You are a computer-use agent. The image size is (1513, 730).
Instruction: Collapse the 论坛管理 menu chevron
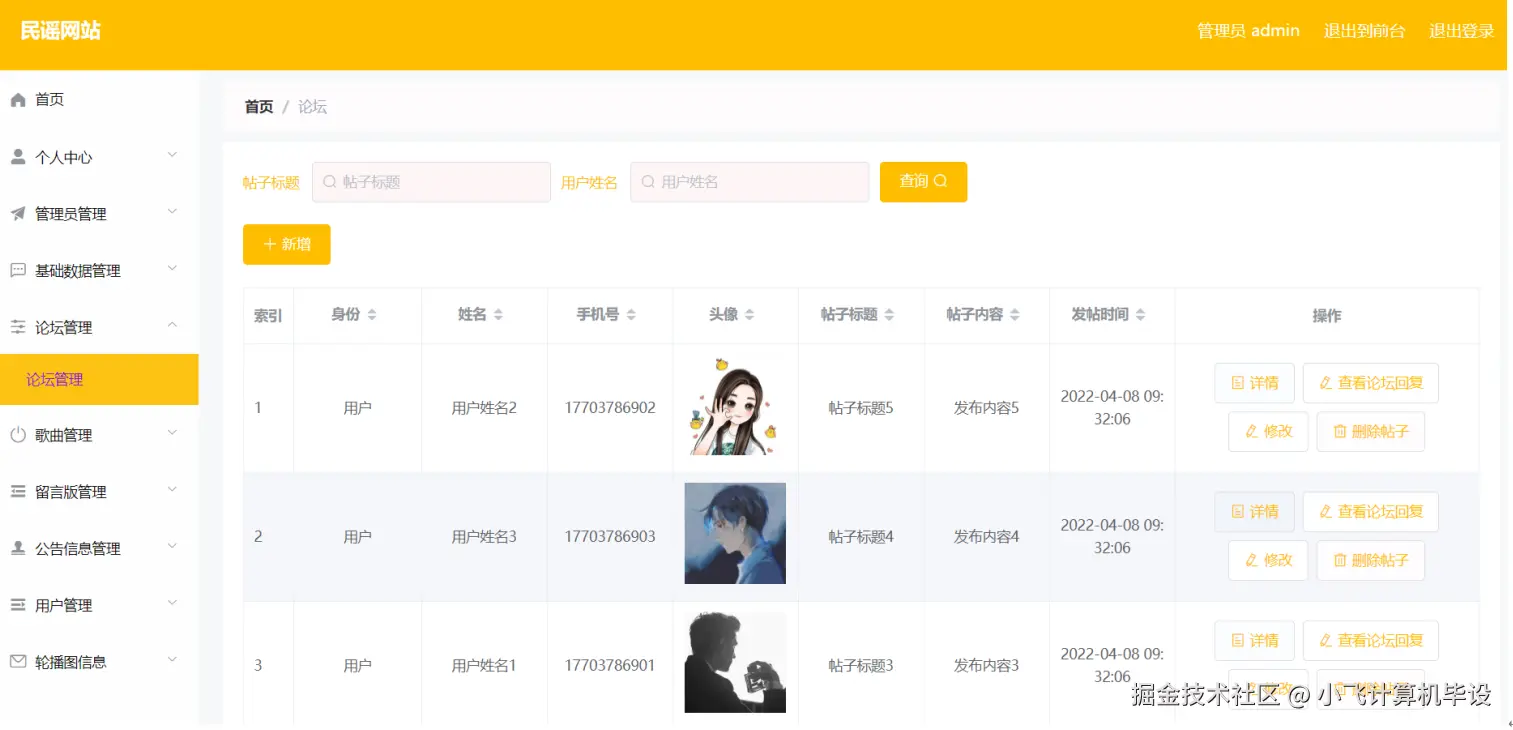pyautogui.click(x=172, y=325)
